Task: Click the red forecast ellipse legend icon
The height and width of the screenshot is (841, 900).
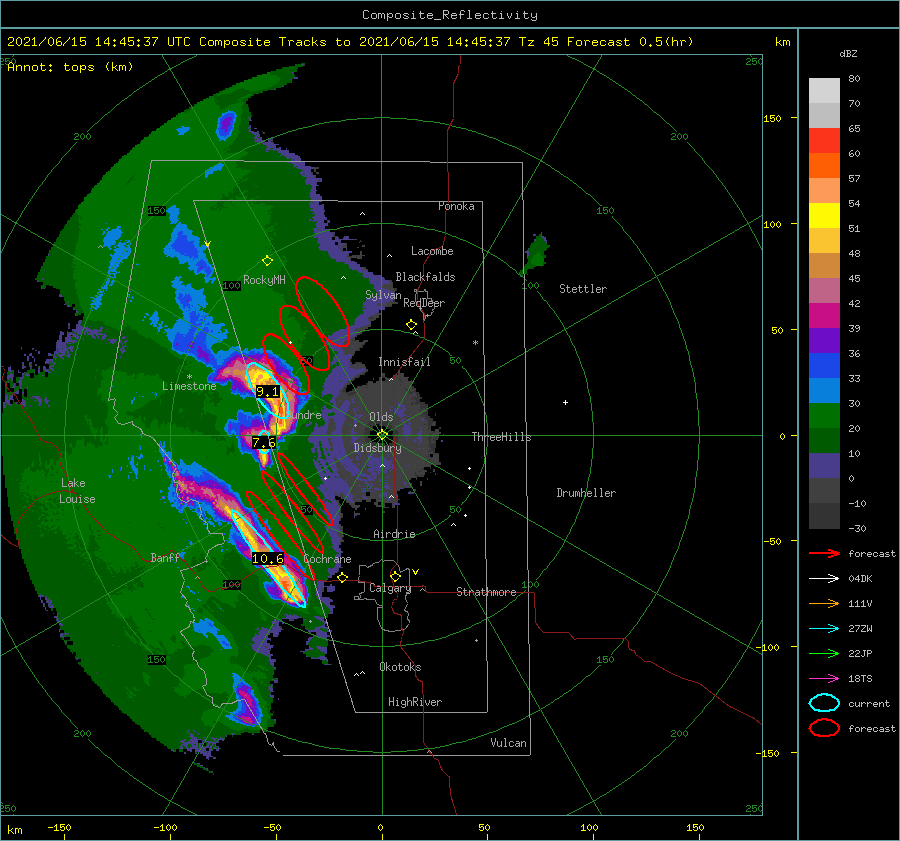Action: pos(824,728)
